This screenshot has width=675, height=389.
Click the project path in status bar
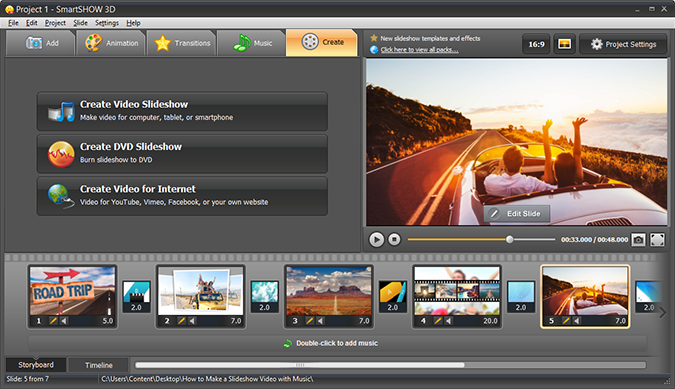207,379
